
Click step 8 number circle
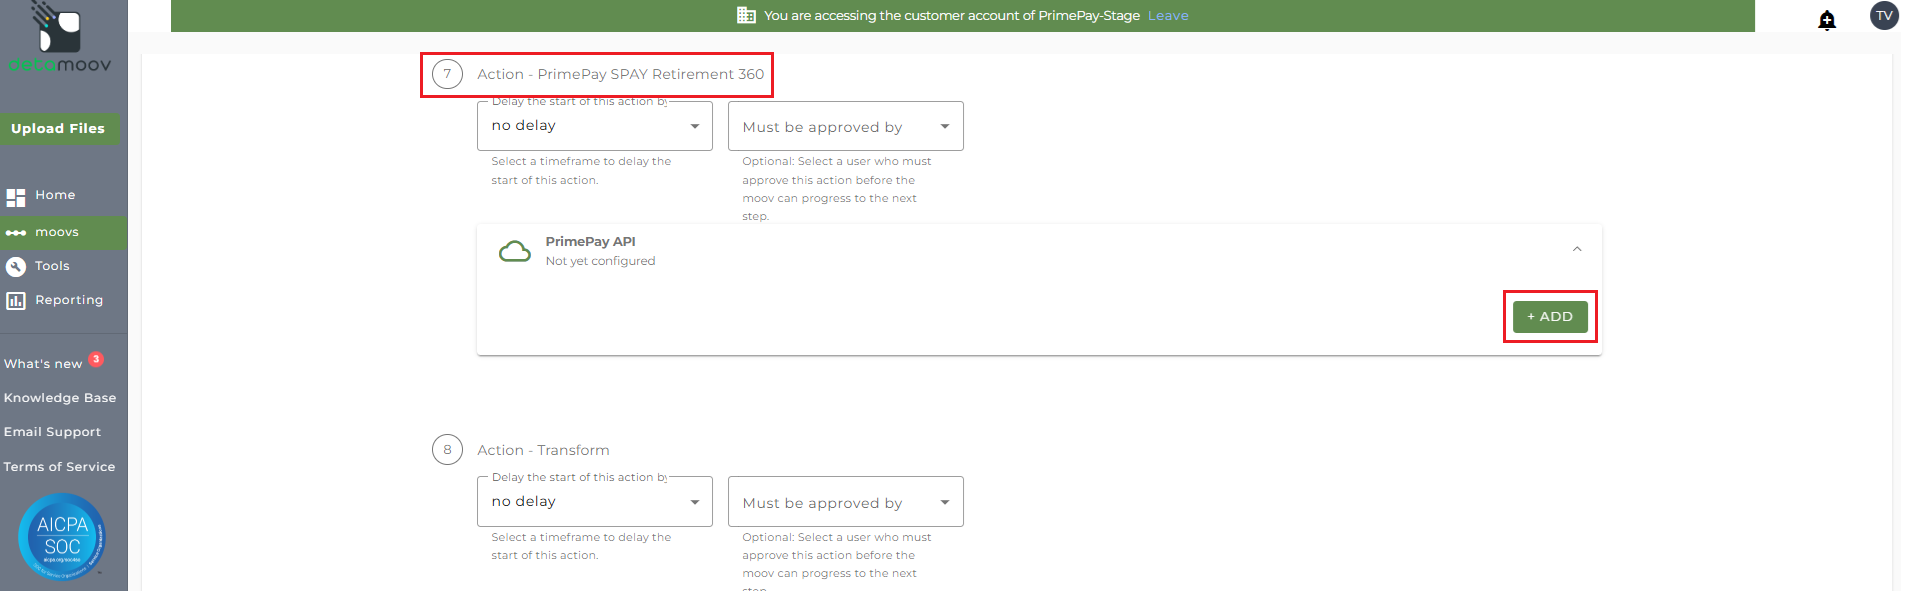click(447, 450)
